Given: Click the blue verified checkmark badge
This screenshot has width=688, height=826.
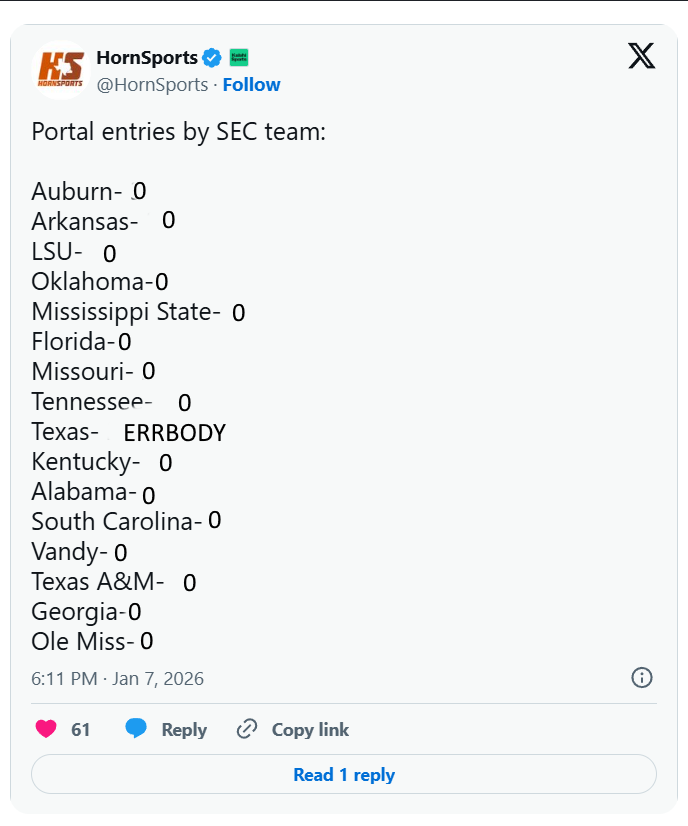Looking at the screenshot, I should tap(212, 57).
